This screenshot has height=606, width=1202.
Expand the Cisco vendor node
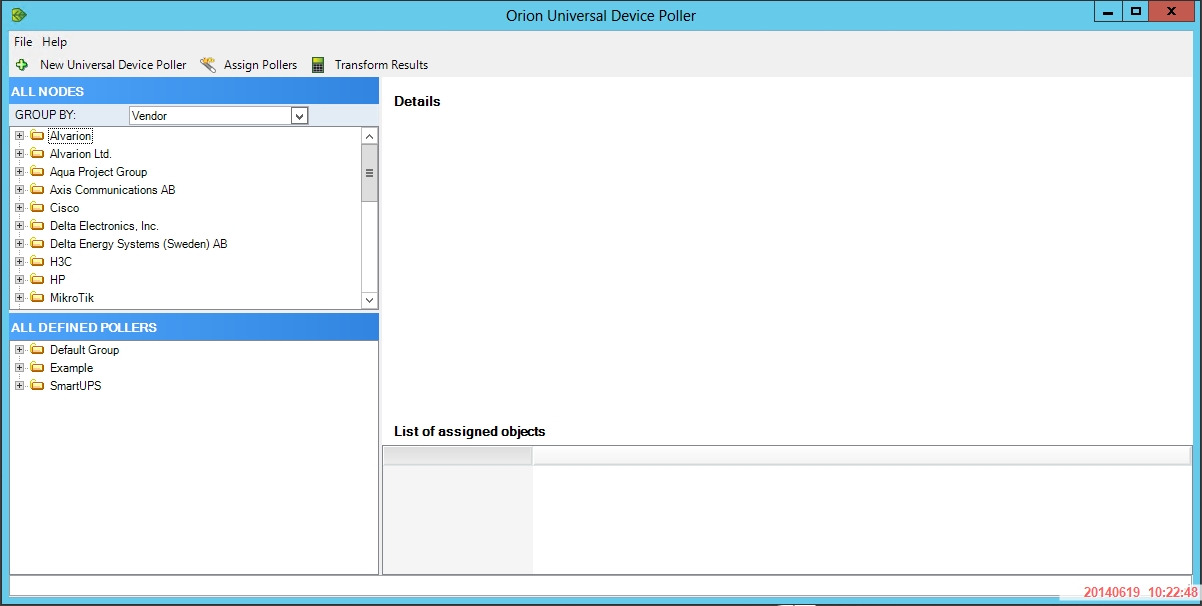click(x=19, y=208)
